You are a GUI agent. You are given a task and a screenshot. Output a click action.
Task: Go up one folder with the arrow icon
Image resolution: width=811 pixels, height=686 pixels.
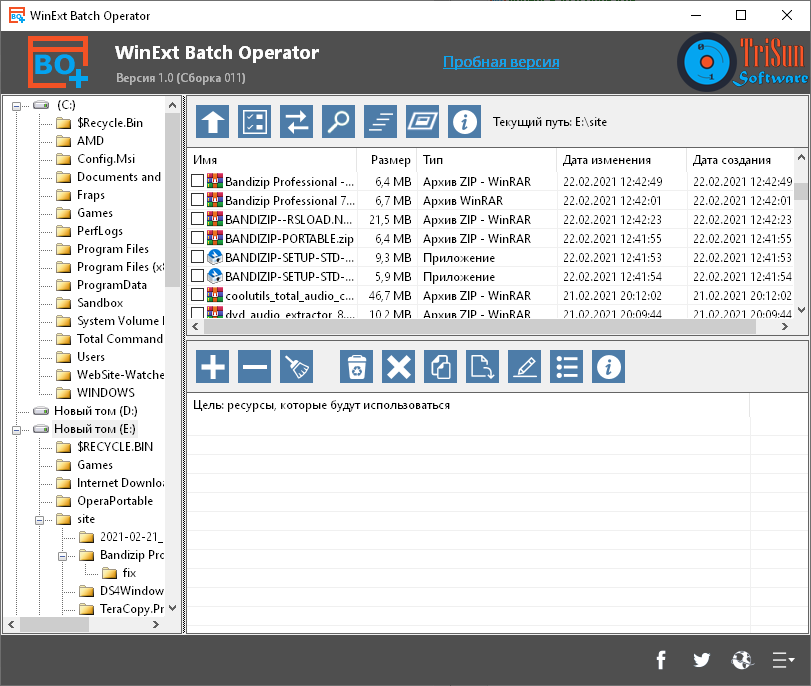coord(212,122)
